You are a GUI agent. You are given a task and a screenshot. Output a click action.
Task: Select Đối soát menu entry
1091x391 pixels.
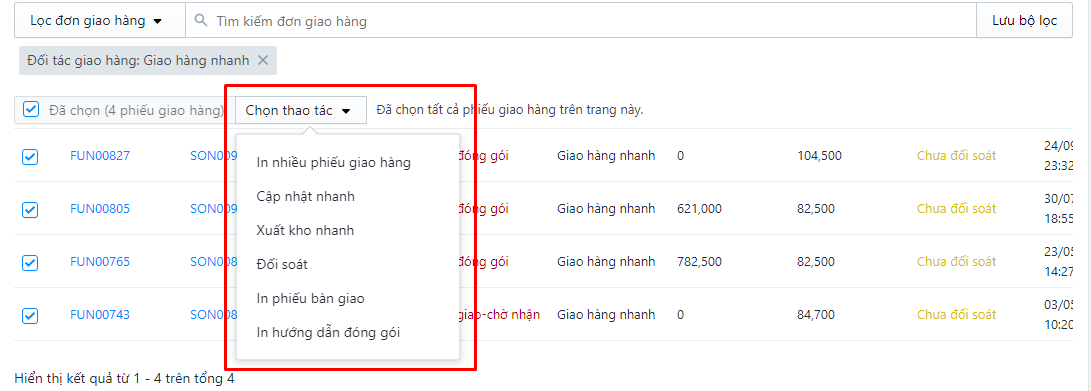click(x=348, y=264)
